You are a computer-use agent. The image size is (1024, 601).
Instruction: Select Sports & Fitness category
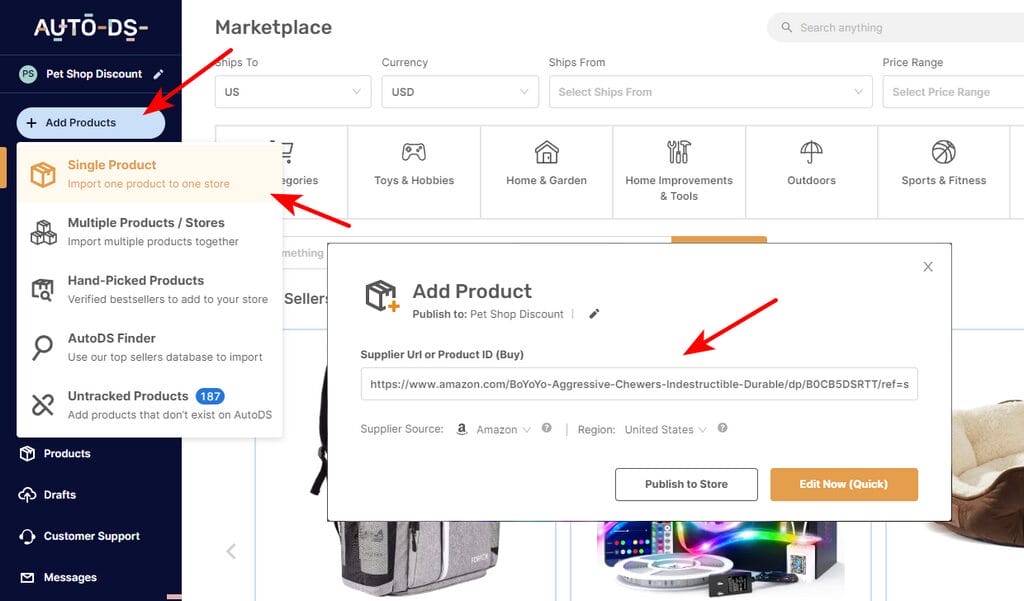coord(944,172)
